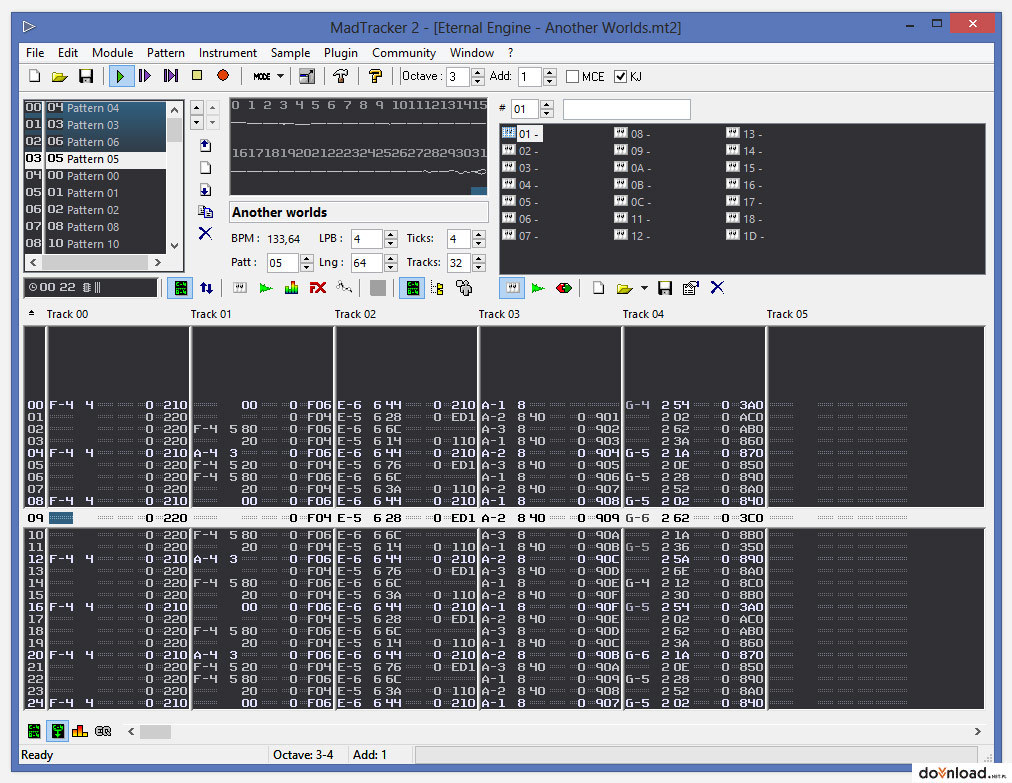This screenshot has height=783, width=1012.
Task: Increase the Ticks value with the up arrow
Action: (x=478, y=234)
